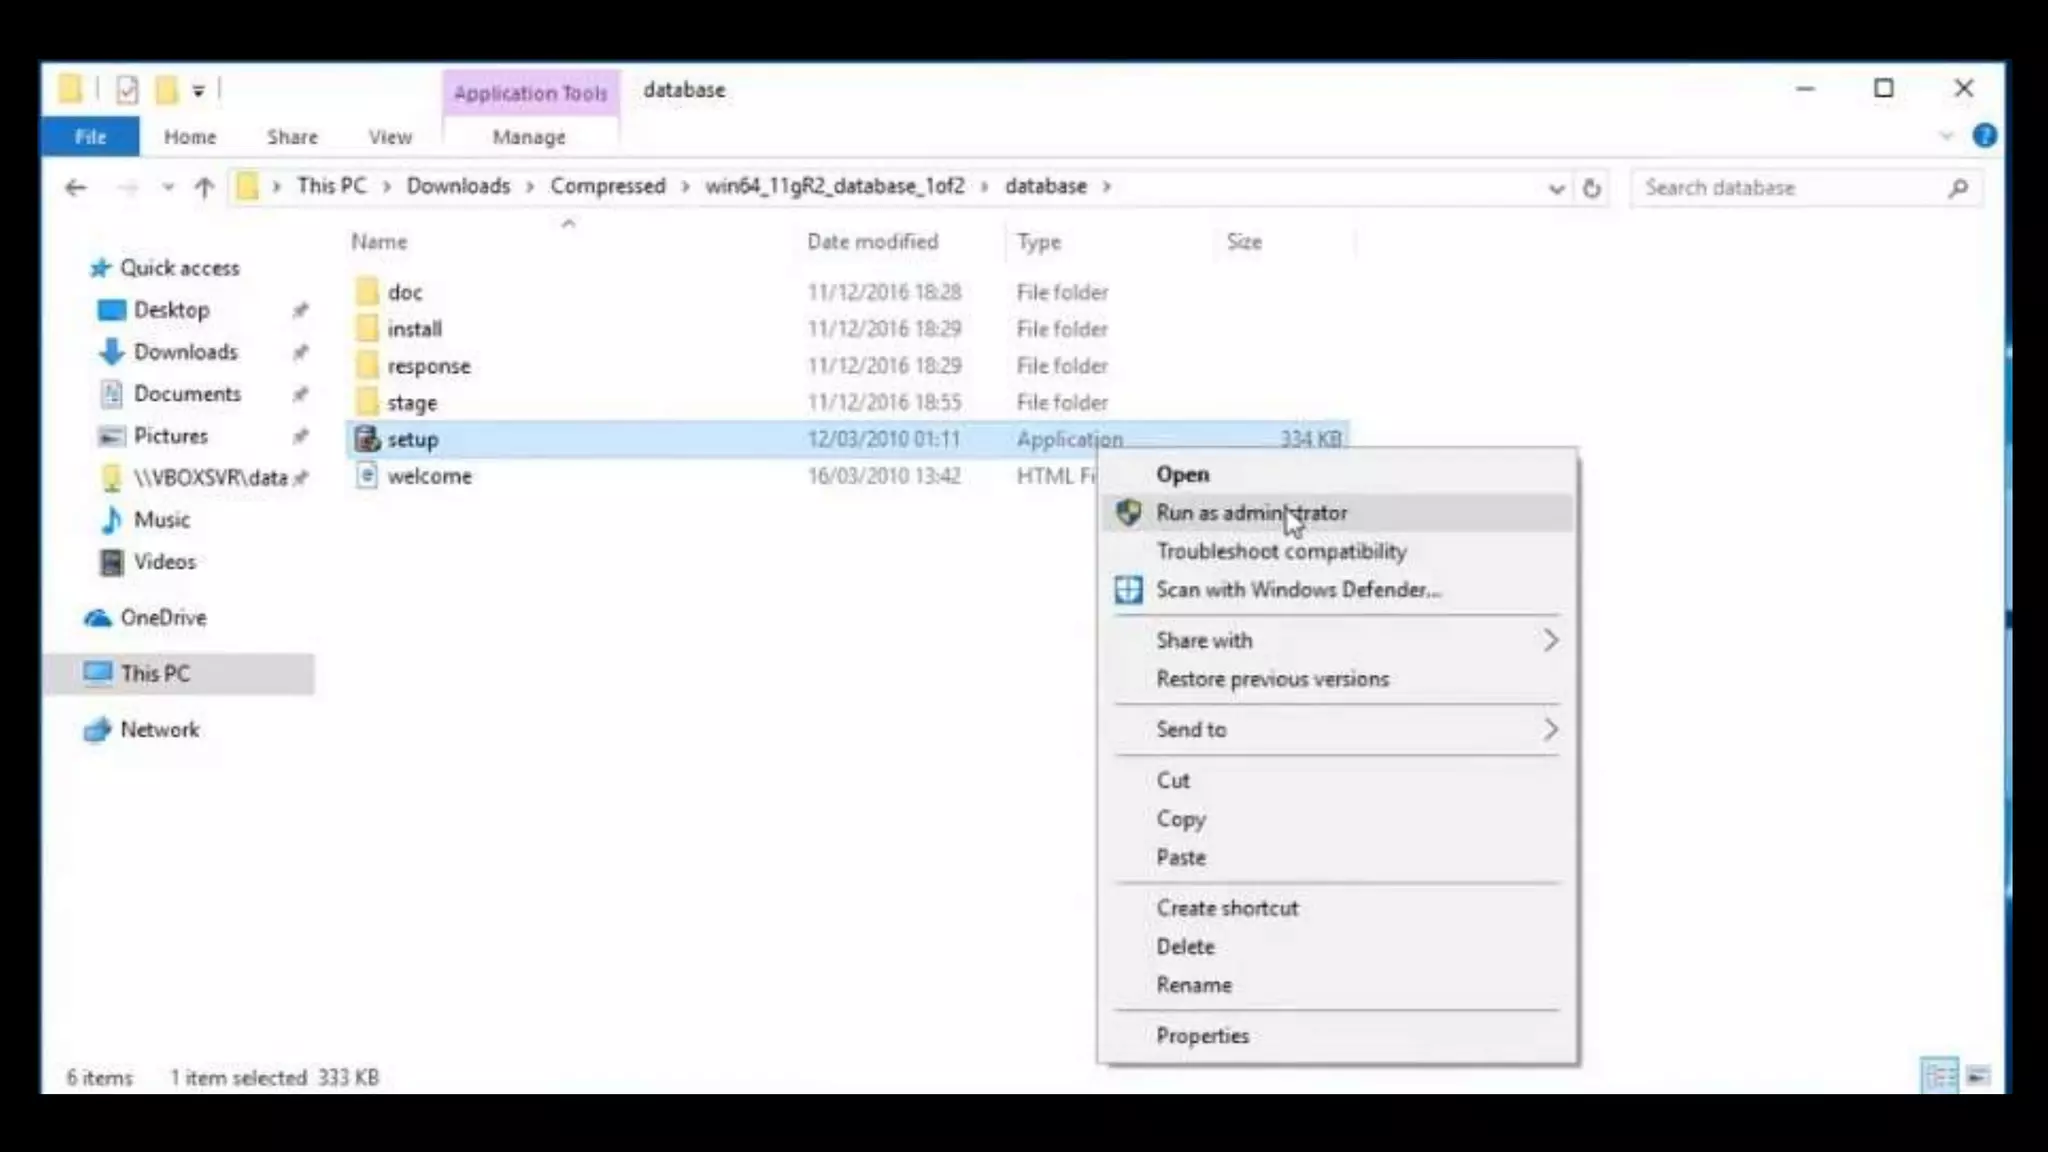2048x1152 pixels.
Task: Click Scan with Windows Defender icon
Action: pyautogui.click(x=1128, y=590)
